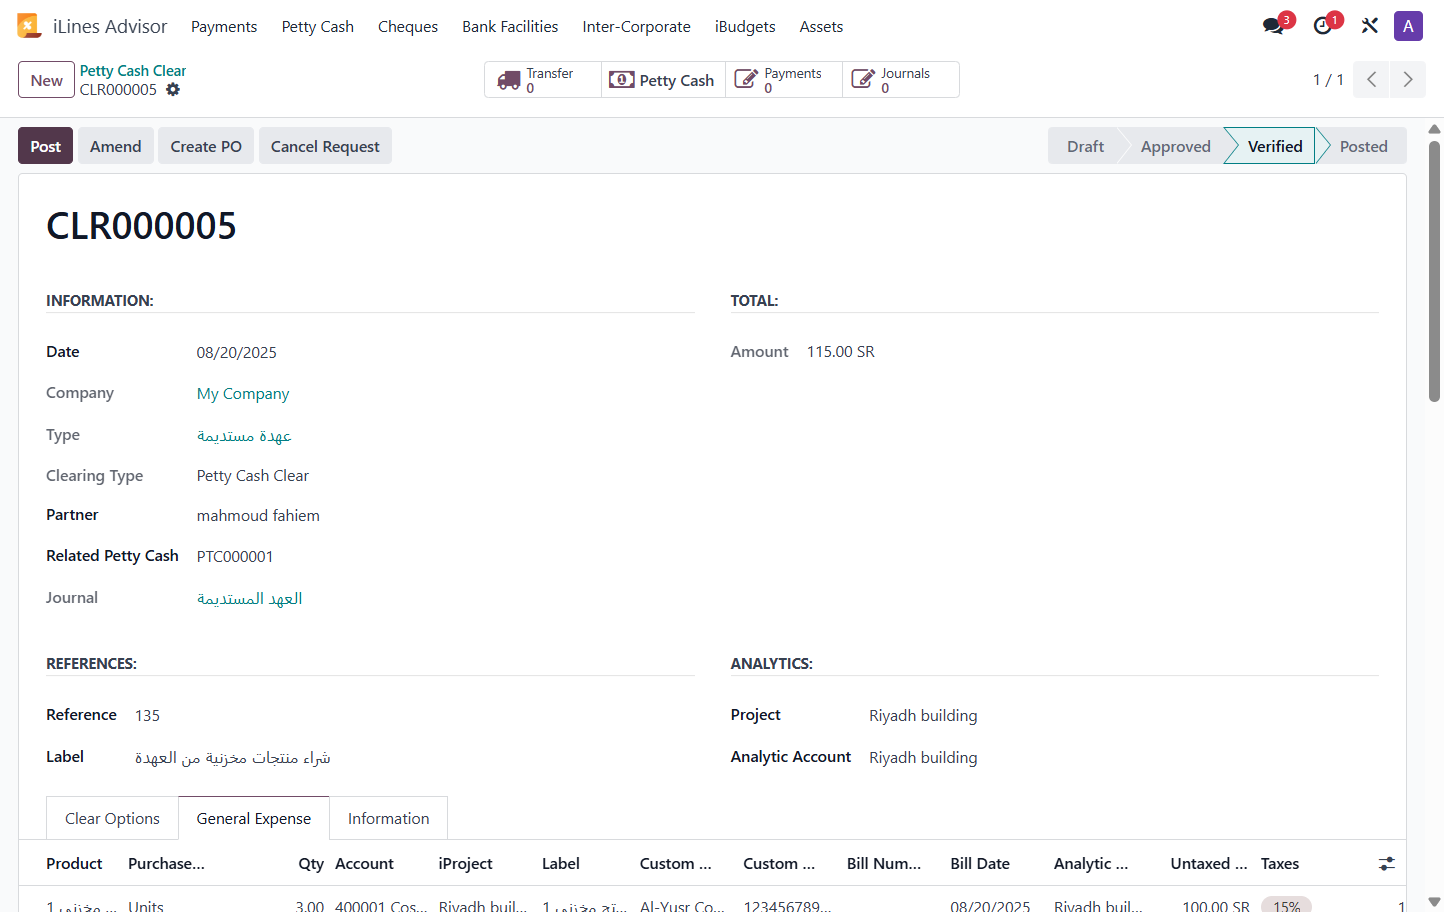Open the Petty Cash smart button
Image resolution: width=1444 pixels, height=912 pixels.
tap(663, 80)
